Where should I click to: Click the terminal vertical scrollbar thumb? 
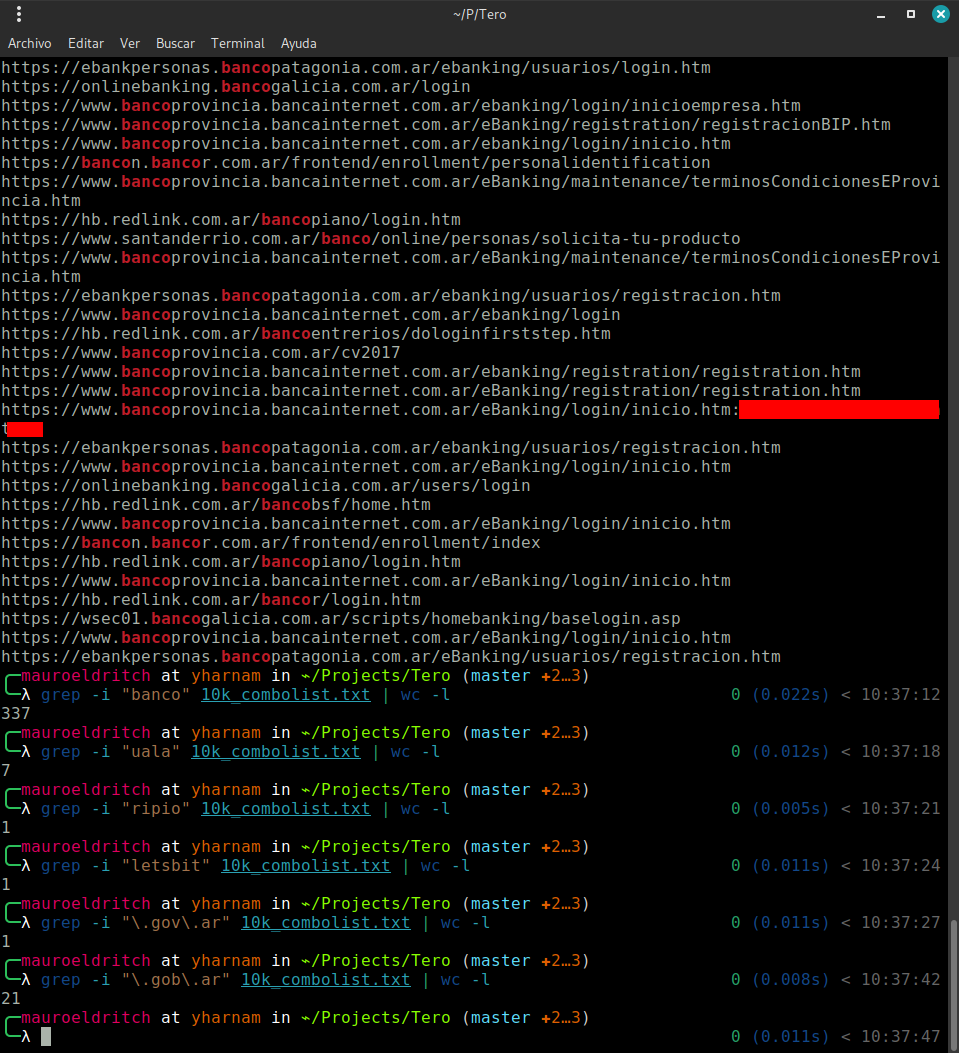[x=954, y=984]
